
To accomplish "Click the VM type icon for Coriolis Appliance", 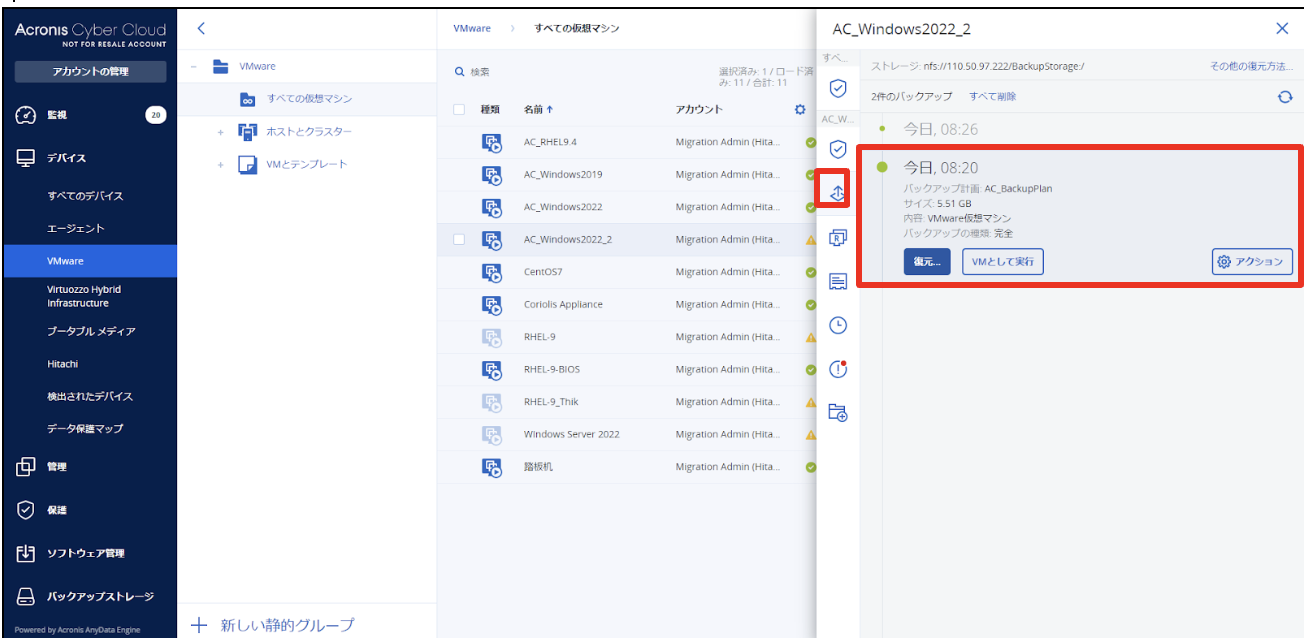I will (x=492, y=304).
